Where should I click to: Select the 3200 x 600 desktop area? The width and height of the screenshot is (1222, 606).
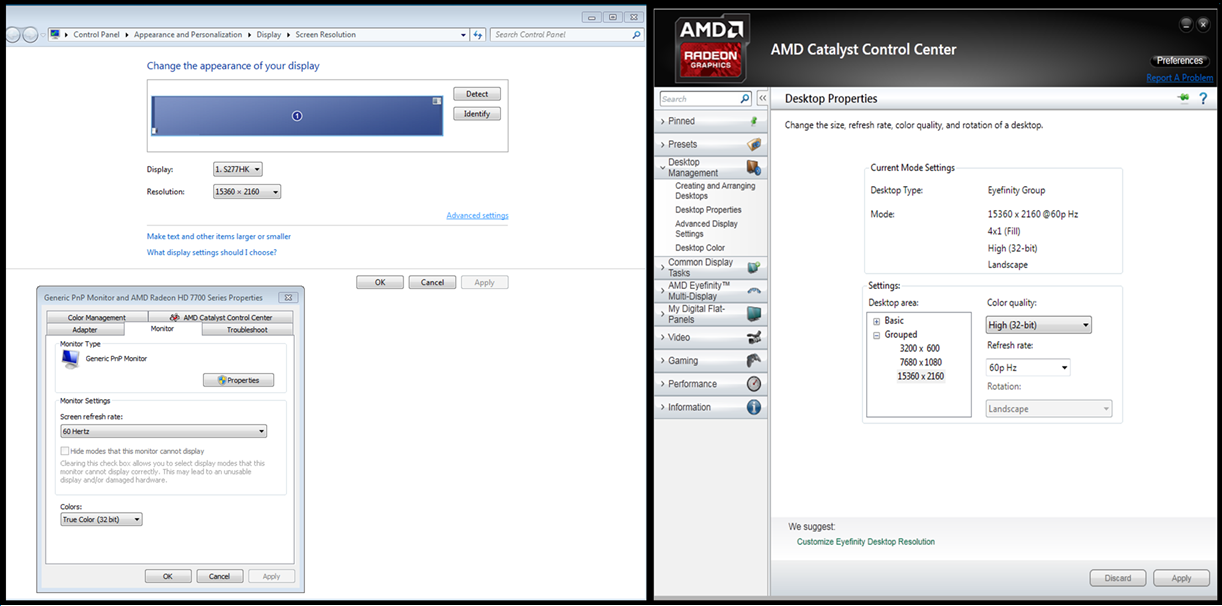tap(920, 348)
